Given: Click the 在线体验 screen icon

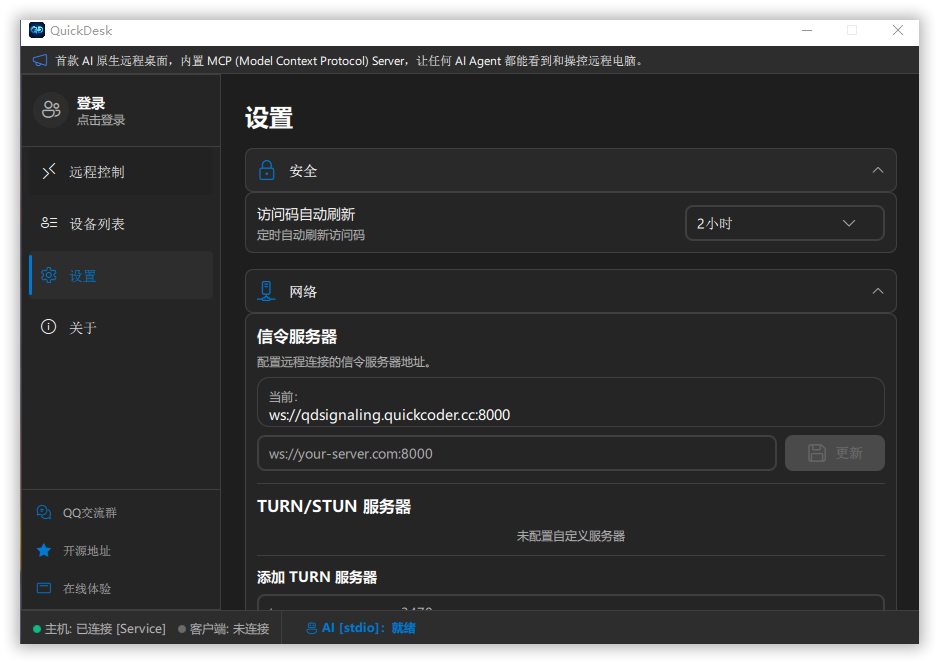Looking at the screenshot, I should (x=43, y=588).
